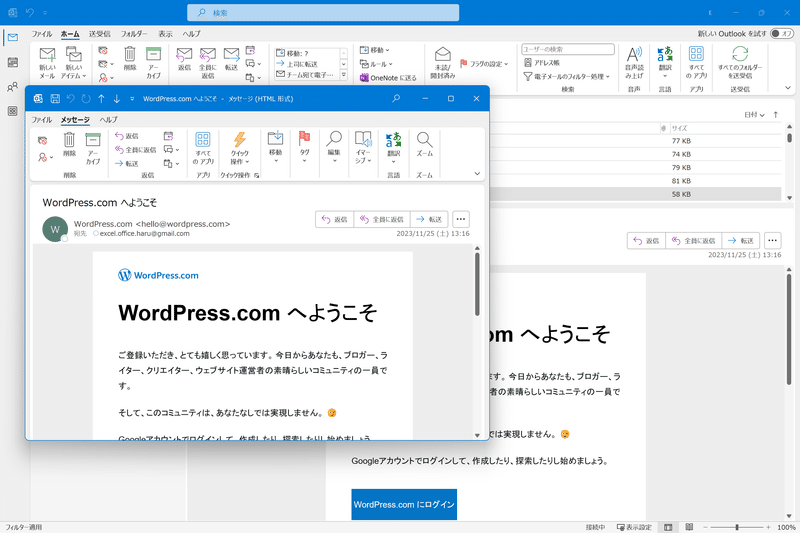
Task: Click the user search input field
Action: coord(568,49)
